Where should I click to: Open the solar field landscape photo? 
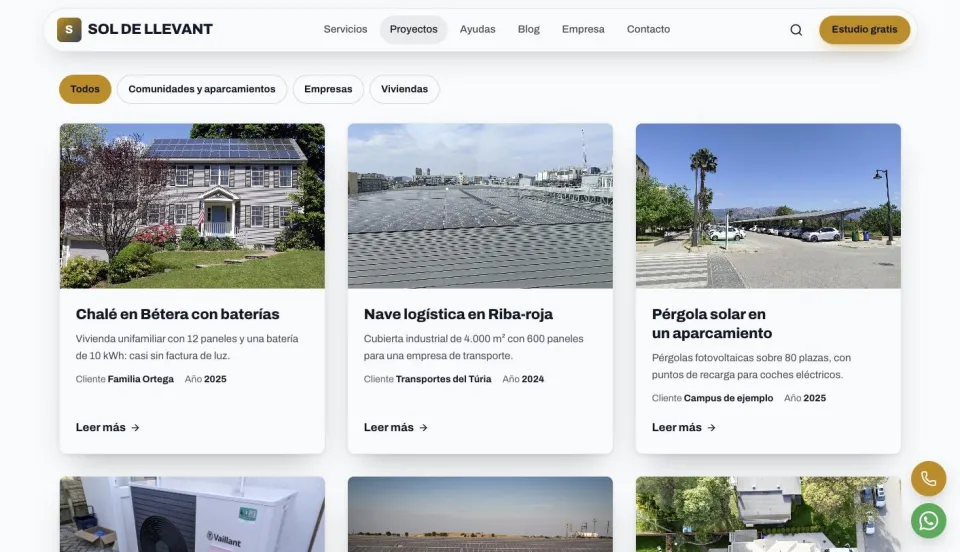point(480,514)
